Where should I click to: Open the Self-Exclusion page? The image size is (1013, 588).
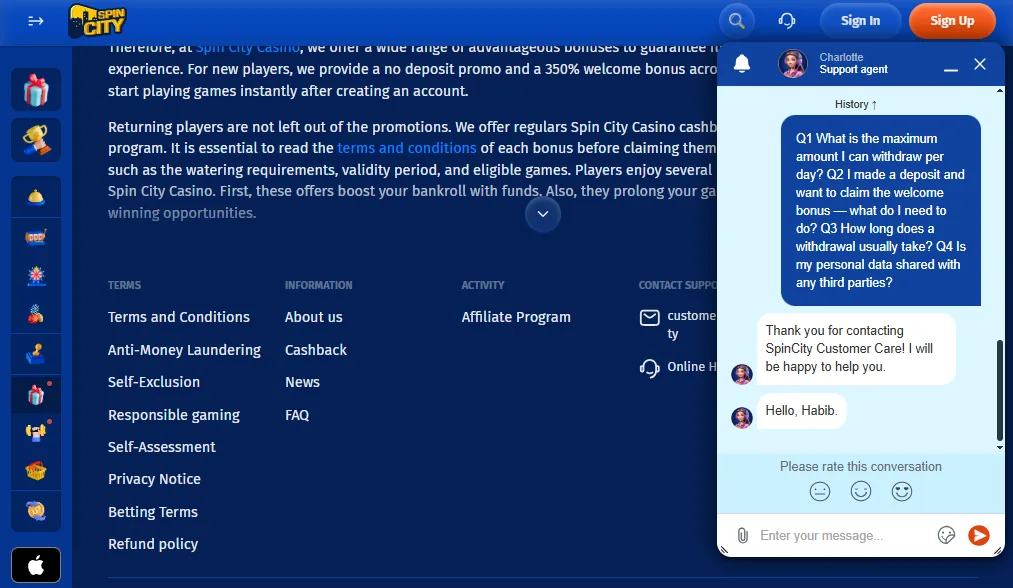click(x=154, y=382)
